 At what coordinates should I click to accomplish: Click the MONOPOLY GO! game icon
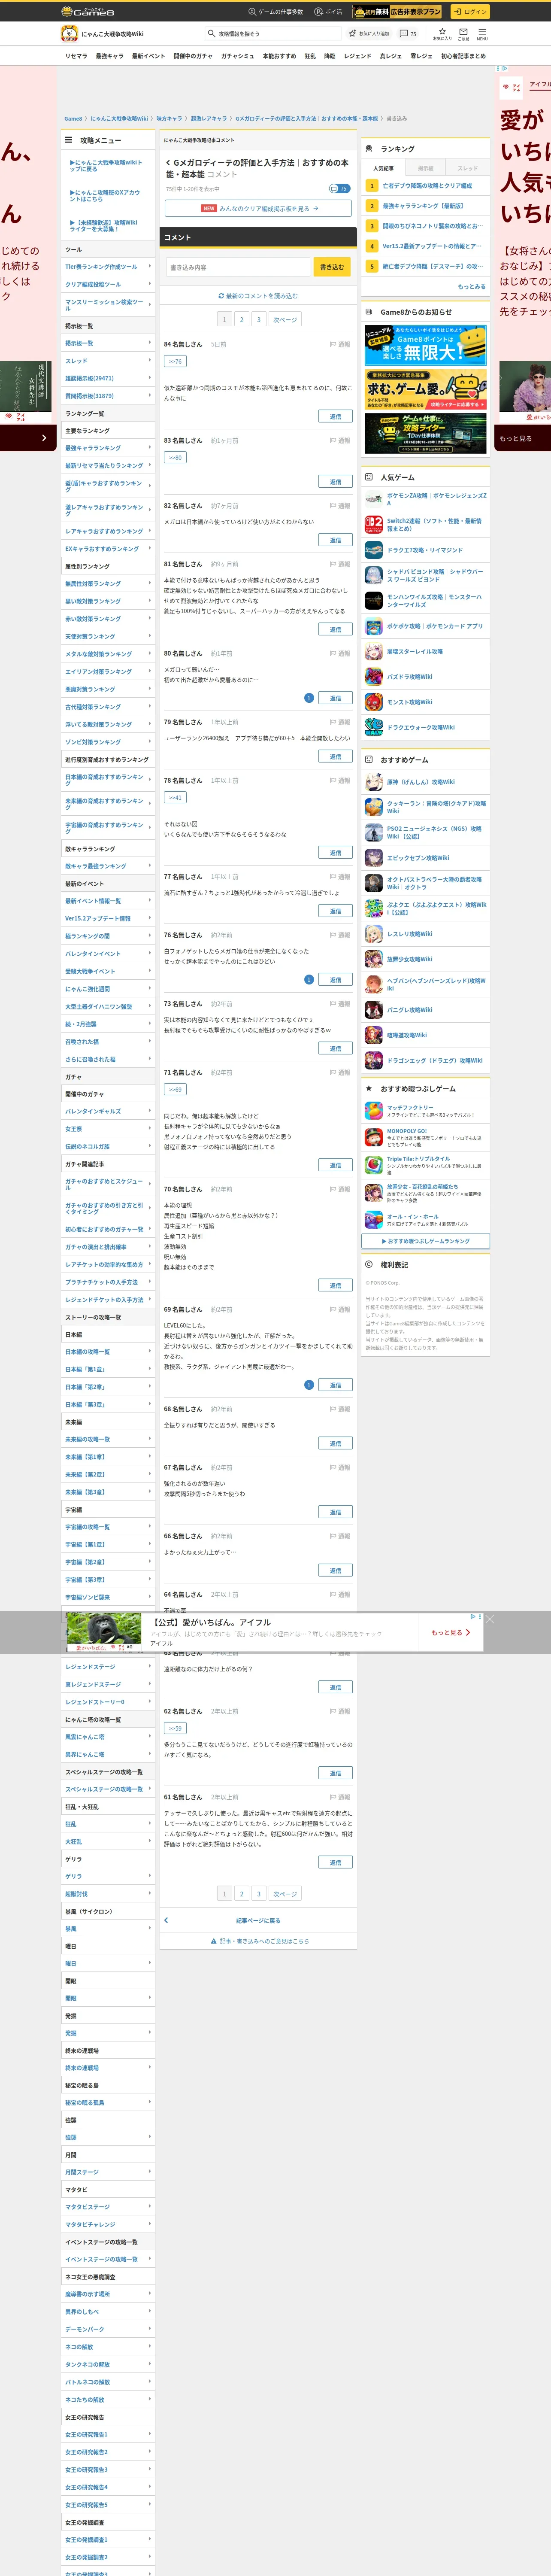click(x=374, y=1137)
